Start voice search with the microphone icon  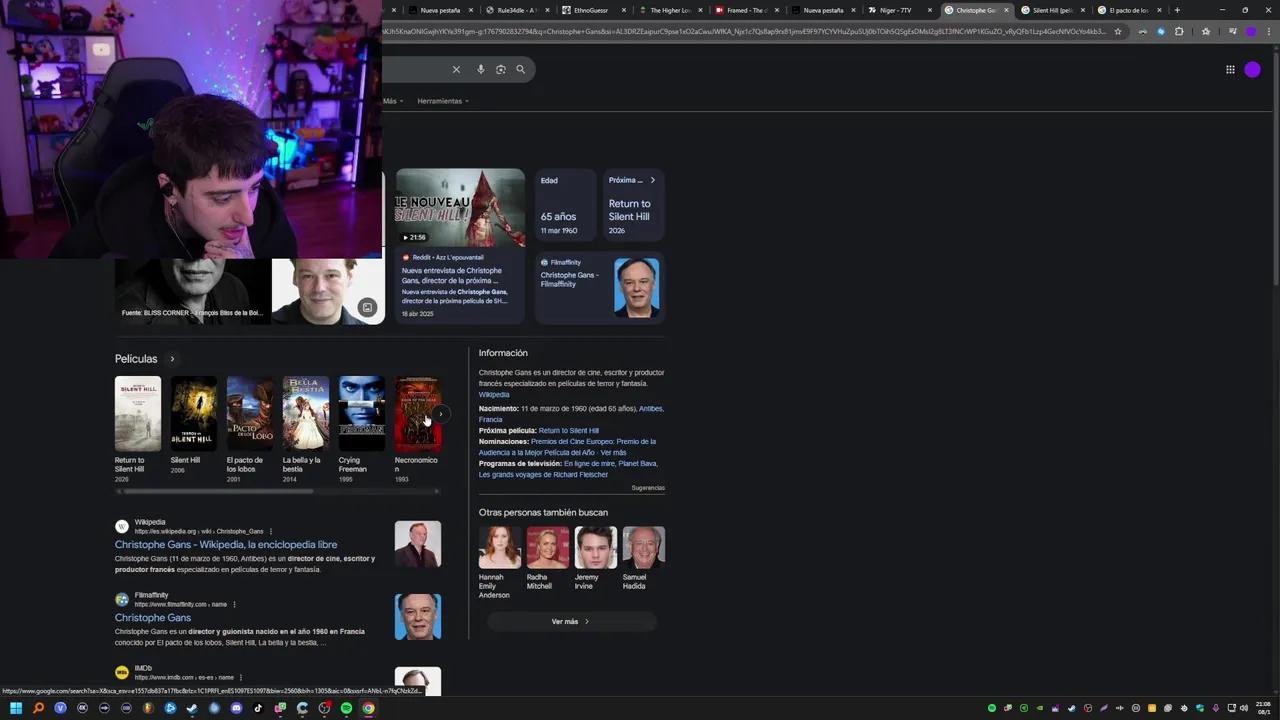tap(481, 69)
